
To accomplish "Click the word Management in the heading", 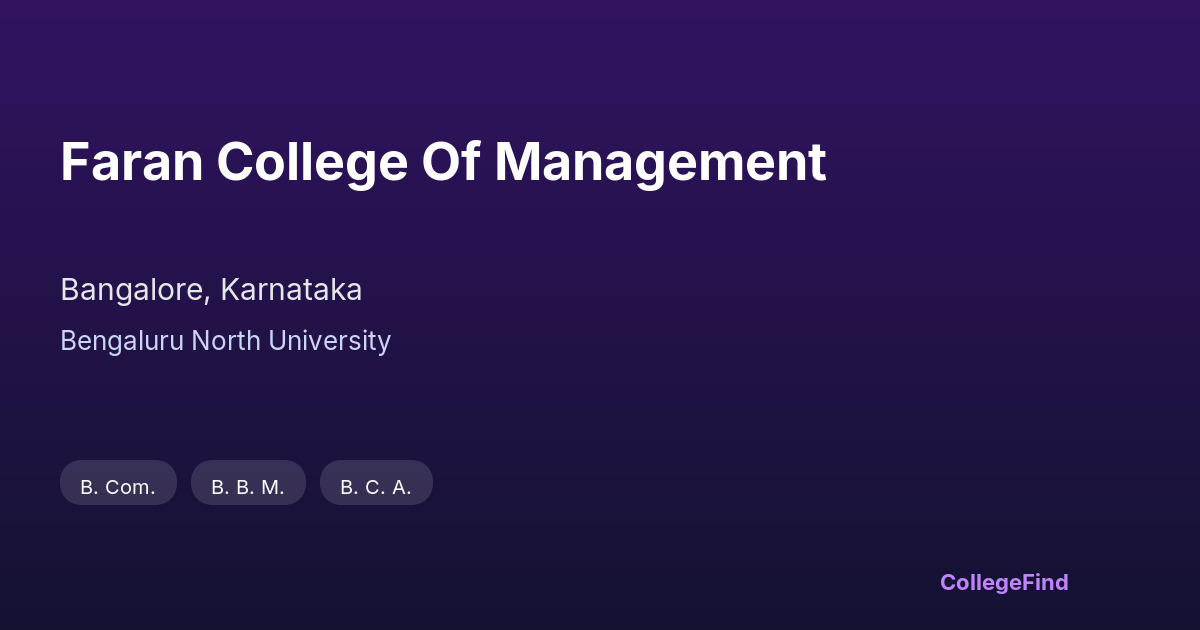I will coord(660,162).
